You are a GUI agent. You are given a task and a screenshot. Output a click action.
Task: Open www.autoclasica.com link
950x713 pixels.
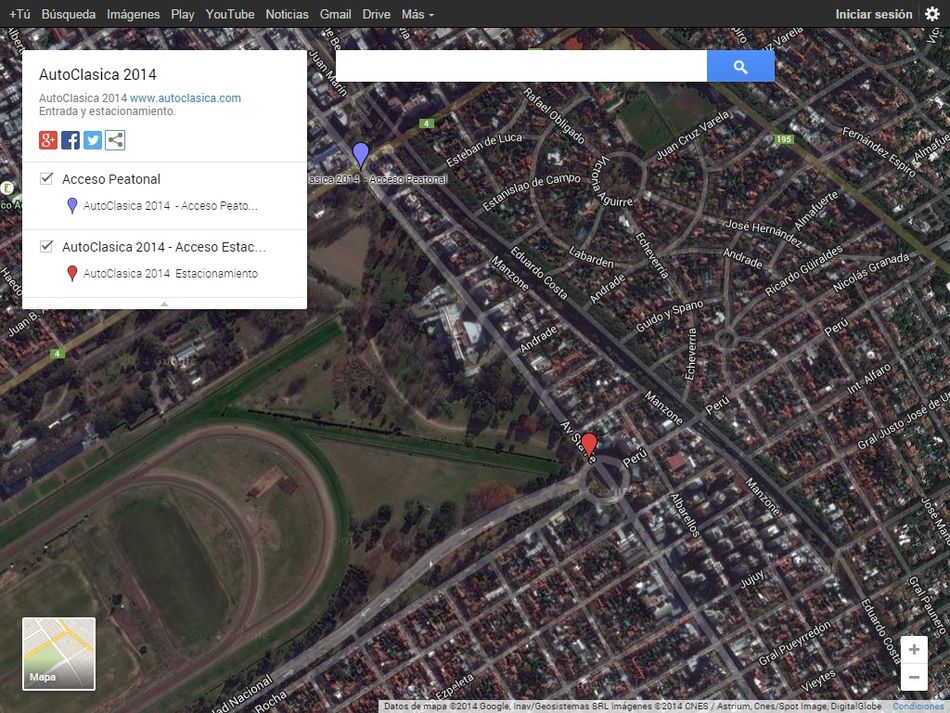[x=185, y=98]
